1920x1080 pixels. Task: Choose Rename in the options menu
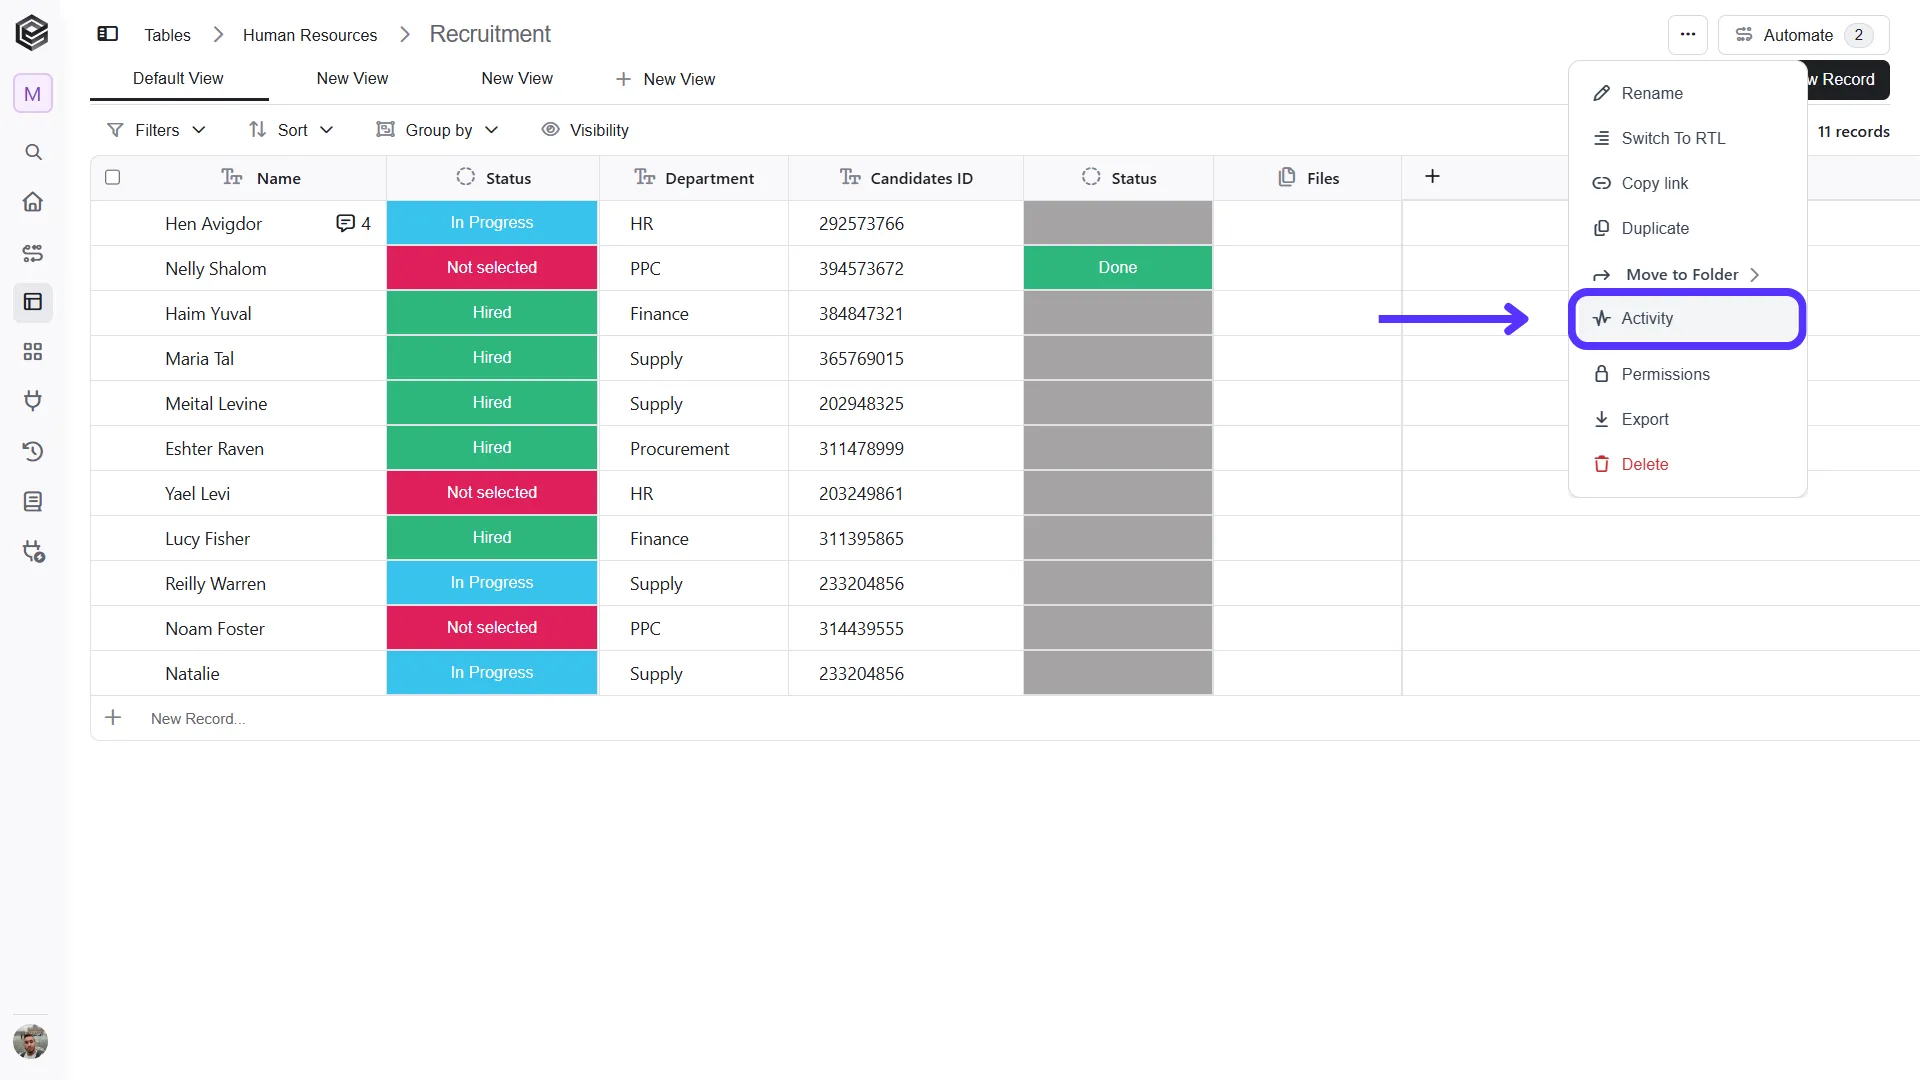click(x=1687, y=93)
